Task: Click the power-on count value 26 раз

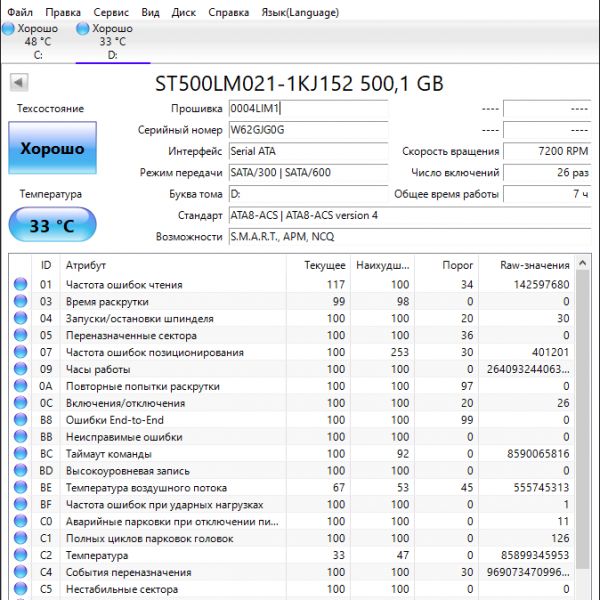Action: pyautogui.click(x=547, y=173)
